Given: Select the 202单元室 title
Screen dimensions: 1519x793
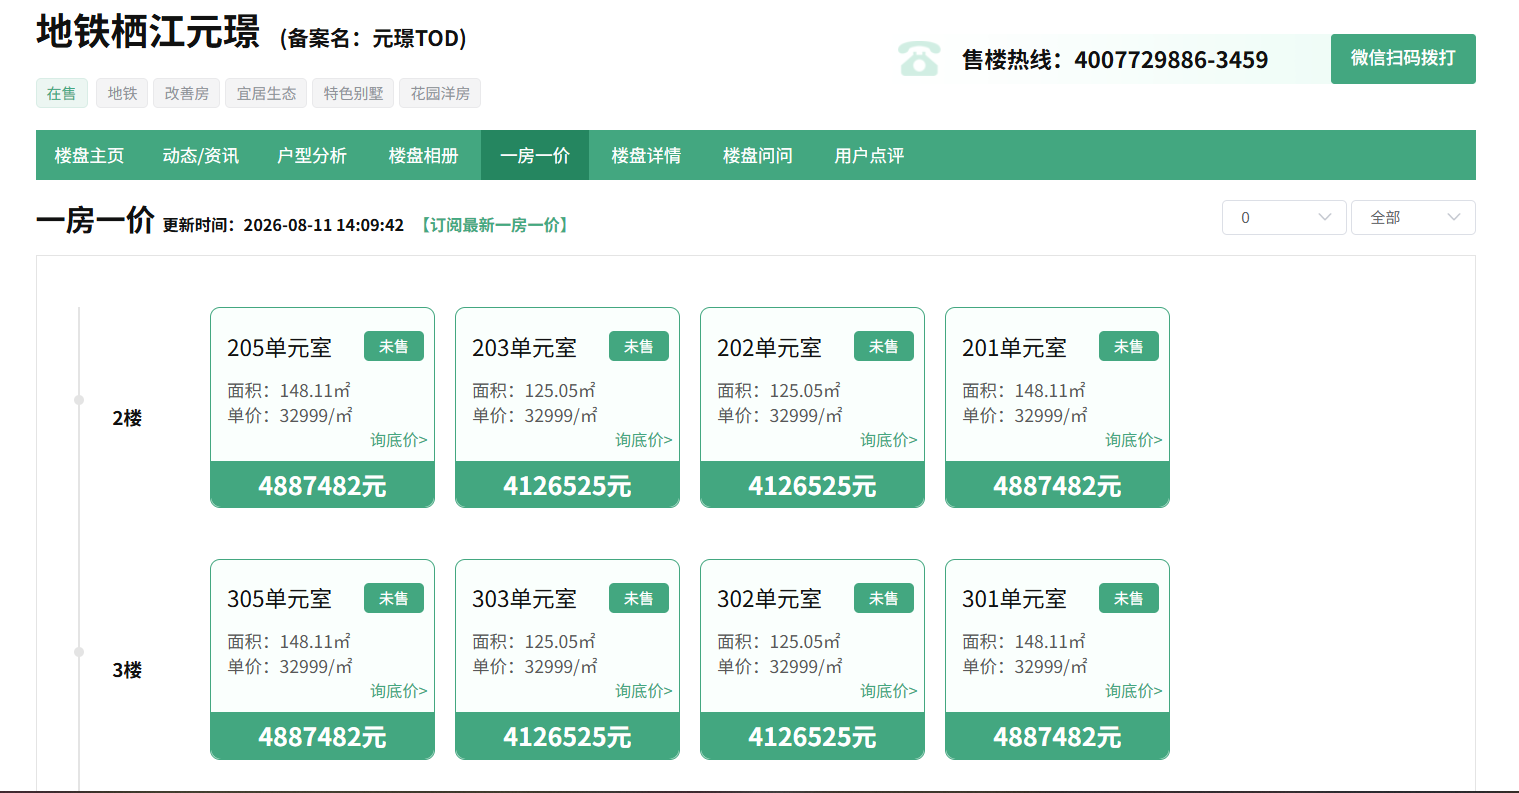Looking at the screenshot, I should tap(769, 348).
